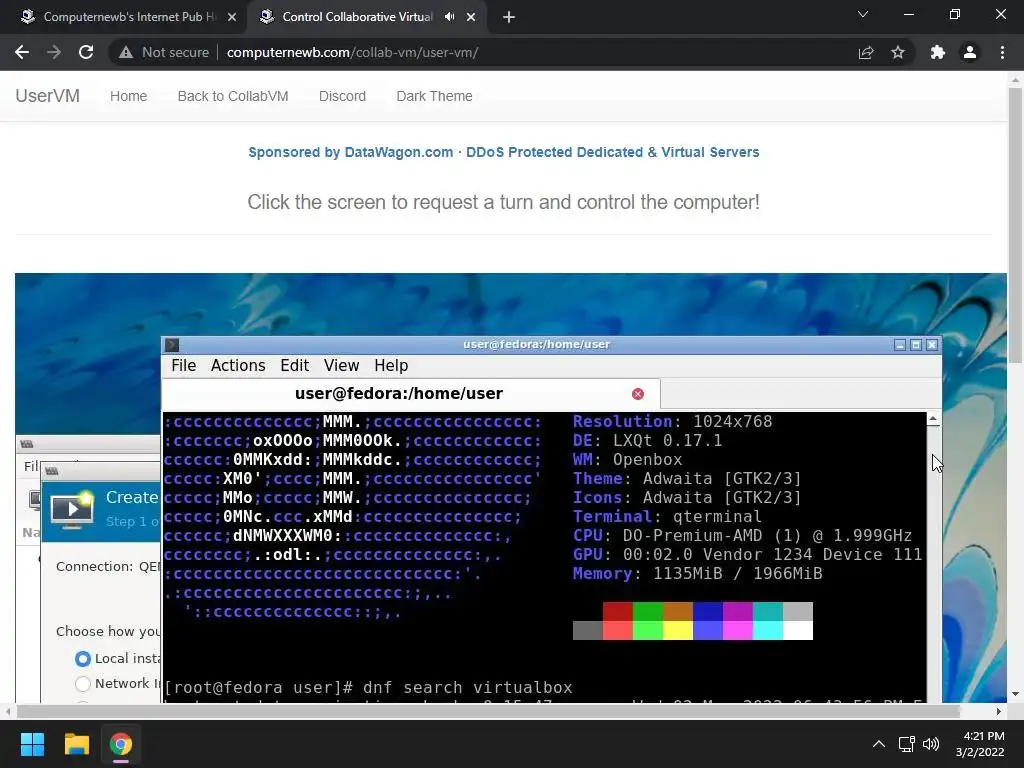This screenshot has height=768, width=1024.
Task: Click the address bar URL
Action: 353,52
